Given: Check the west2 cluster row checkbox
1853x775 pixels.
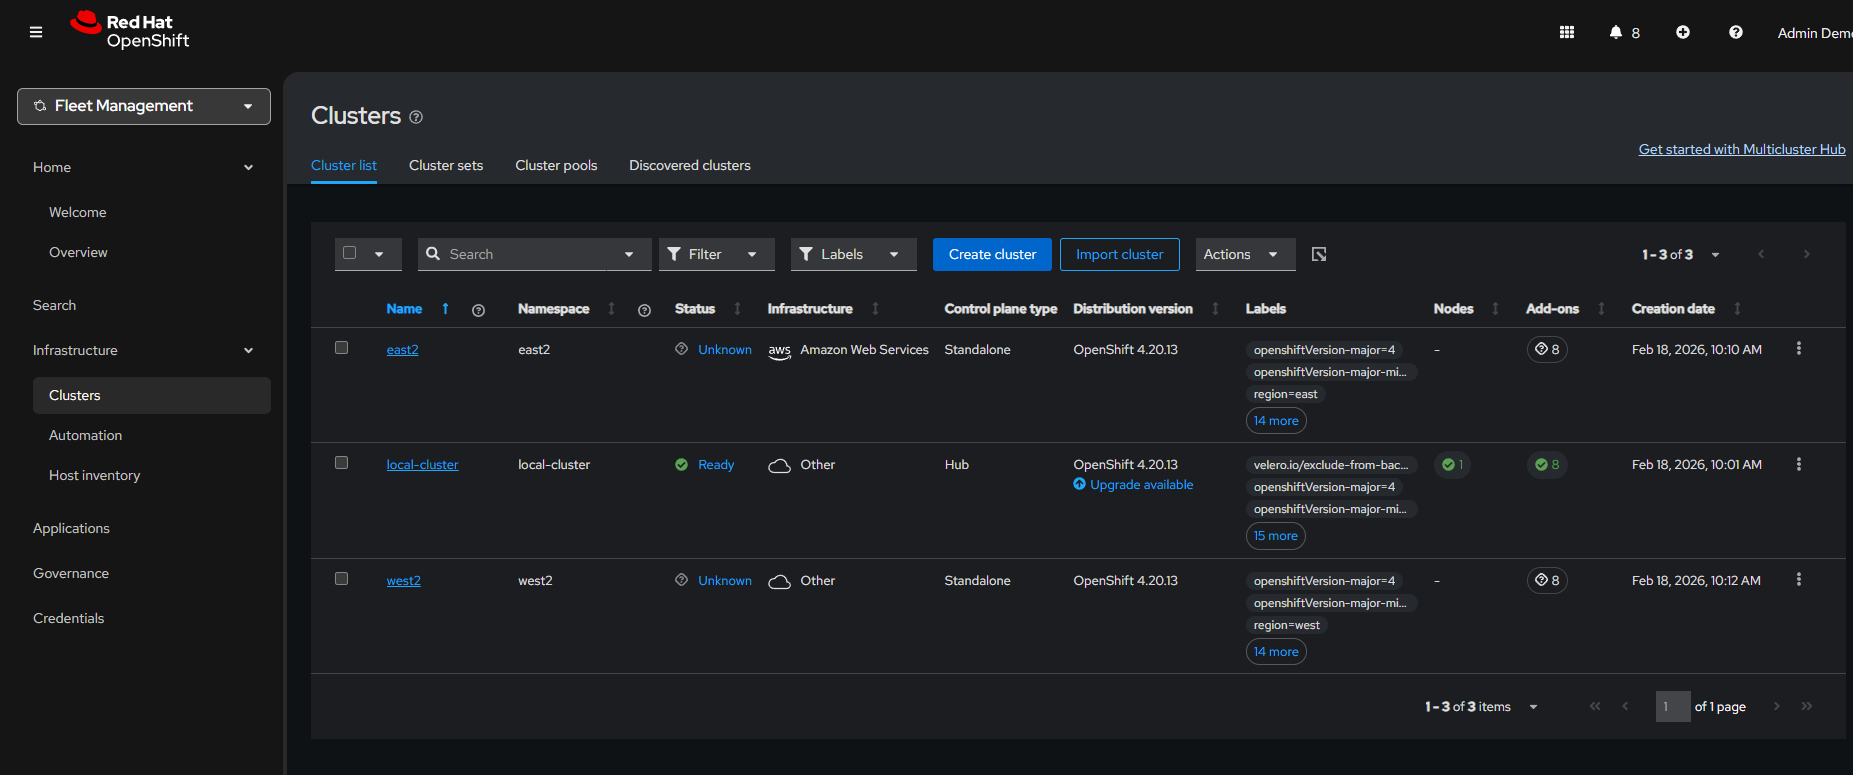Looking at the screenshot, I should click(x=341, y=579).
